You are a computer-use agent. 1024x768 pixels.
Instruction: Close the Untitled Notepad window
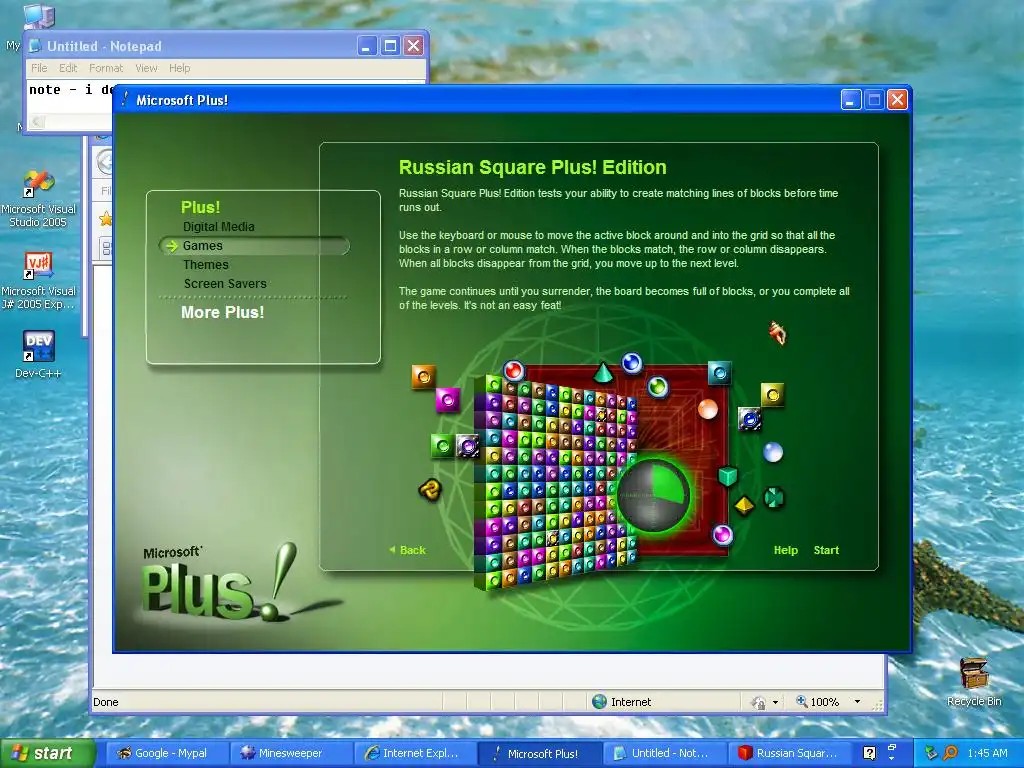coord(413,46)
